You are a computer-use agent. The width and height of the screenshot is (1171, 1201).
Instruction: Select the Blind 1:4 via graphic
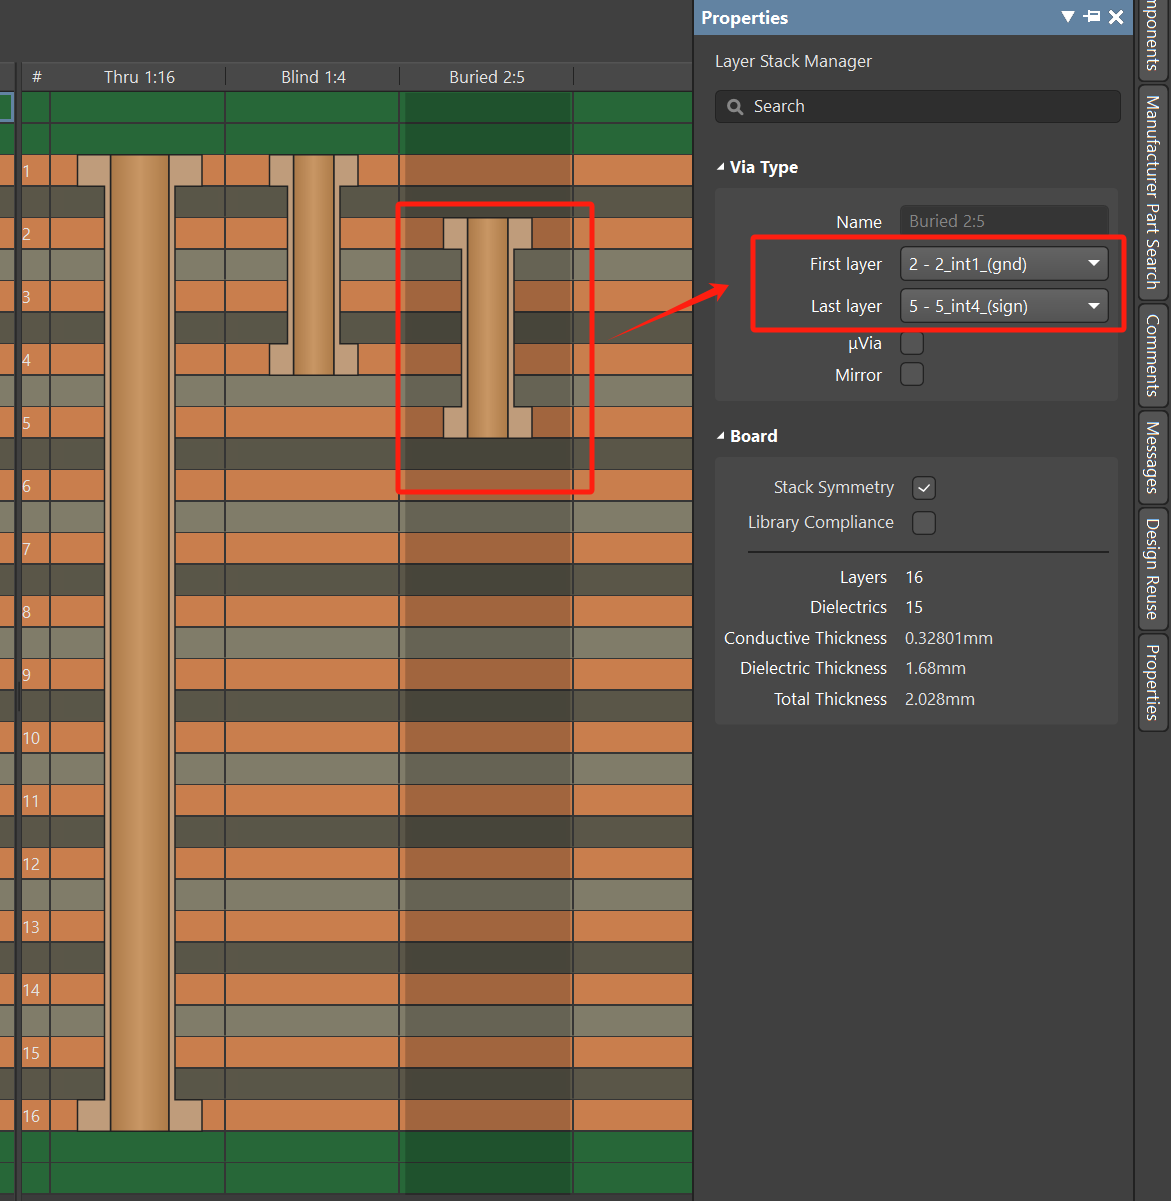313,265
